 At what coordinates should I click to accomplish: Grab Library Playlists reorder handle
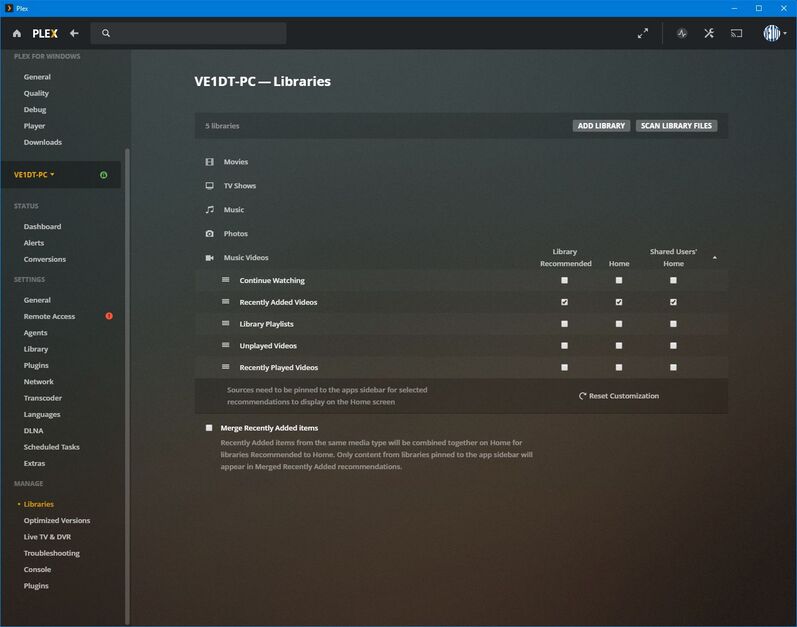[x=226, y=324]
